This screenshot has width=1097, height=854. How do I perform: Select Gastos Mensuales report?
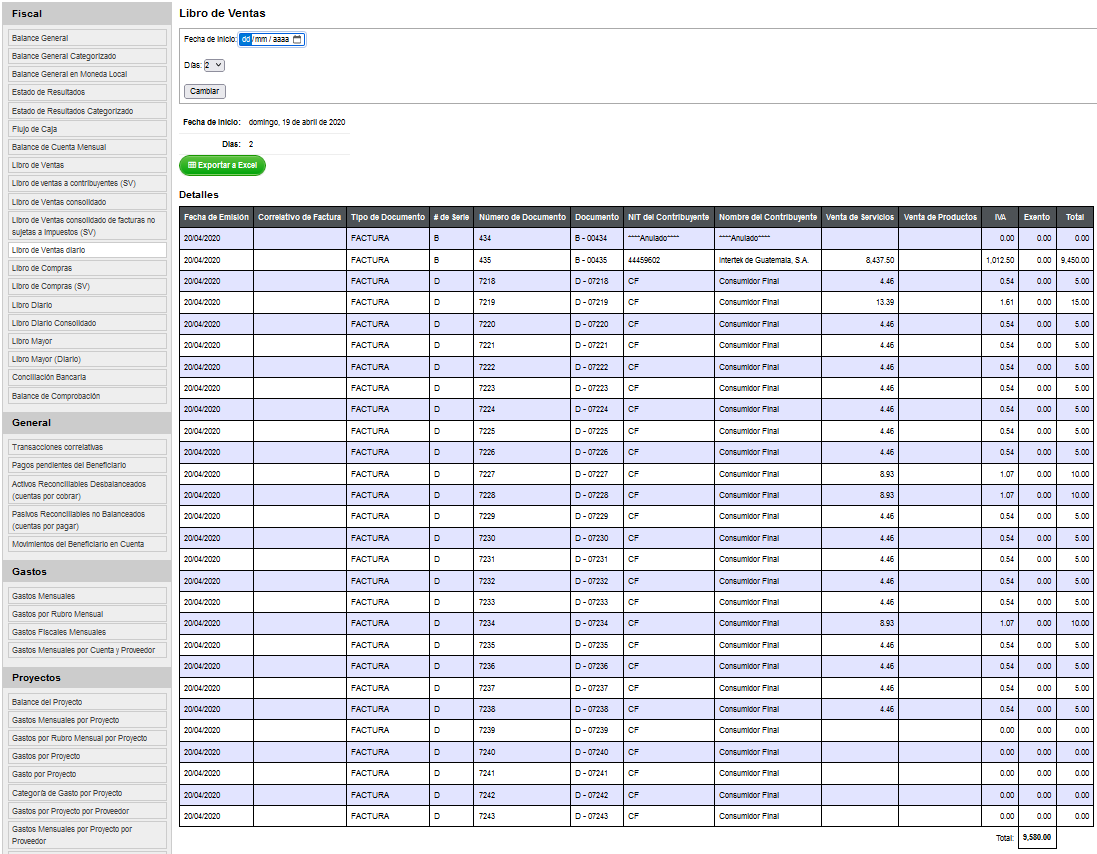[87, 596]
